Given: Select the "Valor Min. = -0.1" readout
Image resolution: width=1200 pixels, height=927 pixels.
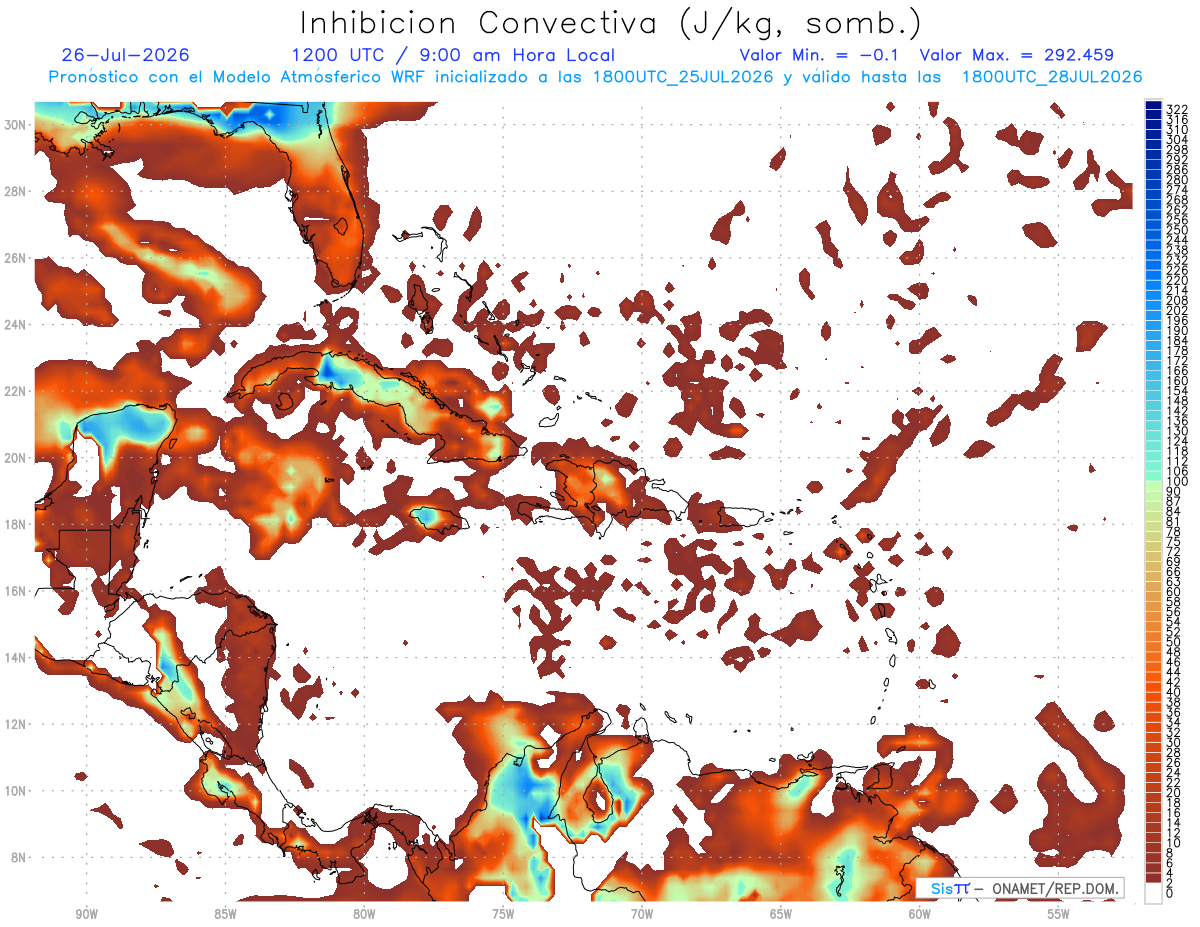Looking at the screenshot, I should [819, 55].
